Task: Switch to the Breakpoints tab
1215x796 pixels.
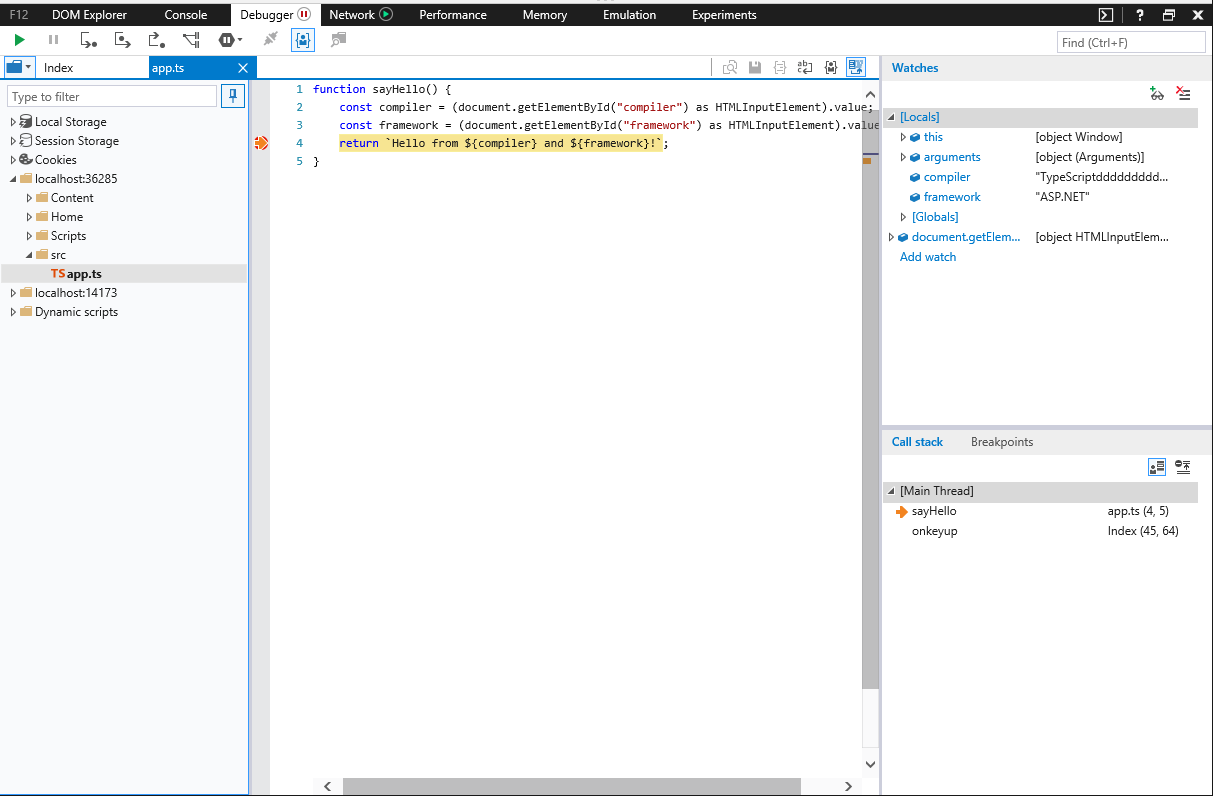Action: pos(1001,442)
